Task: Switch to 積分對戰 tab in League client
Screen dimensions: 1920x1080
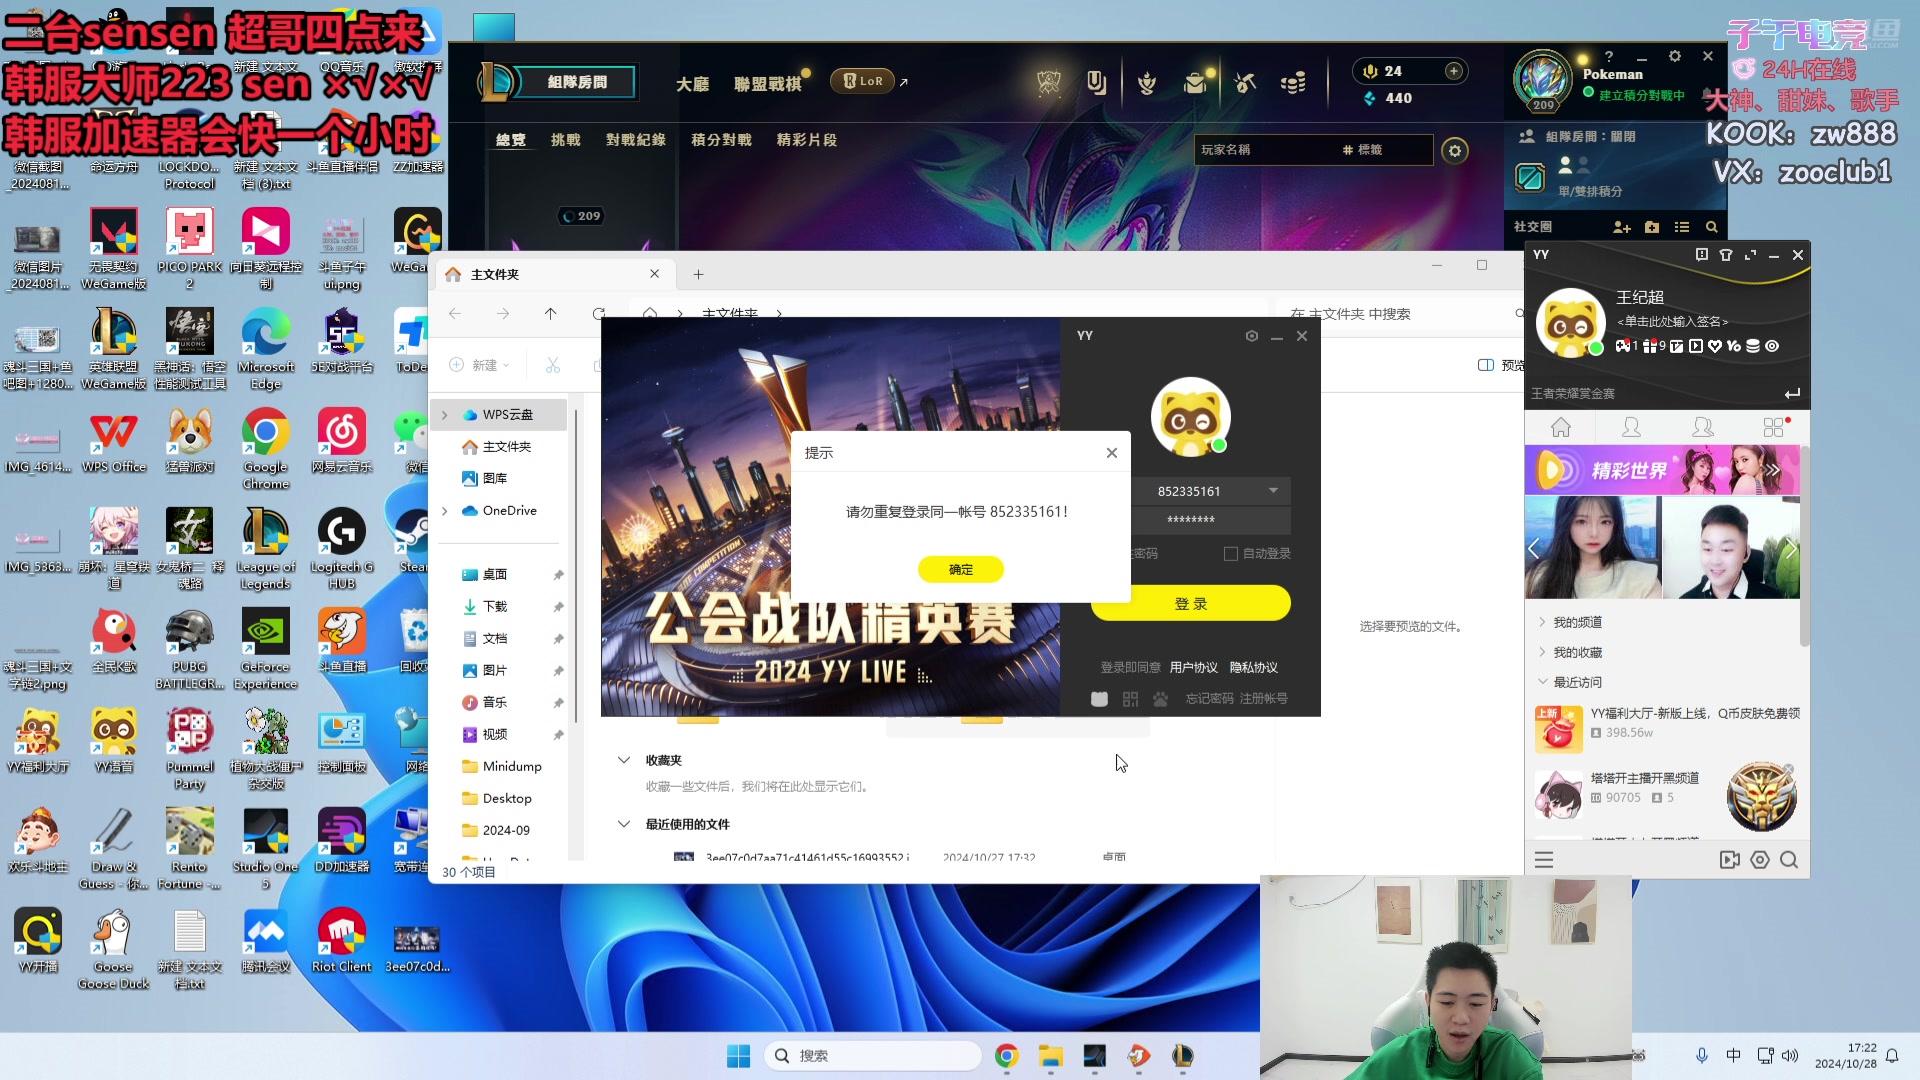Action: 721,140
